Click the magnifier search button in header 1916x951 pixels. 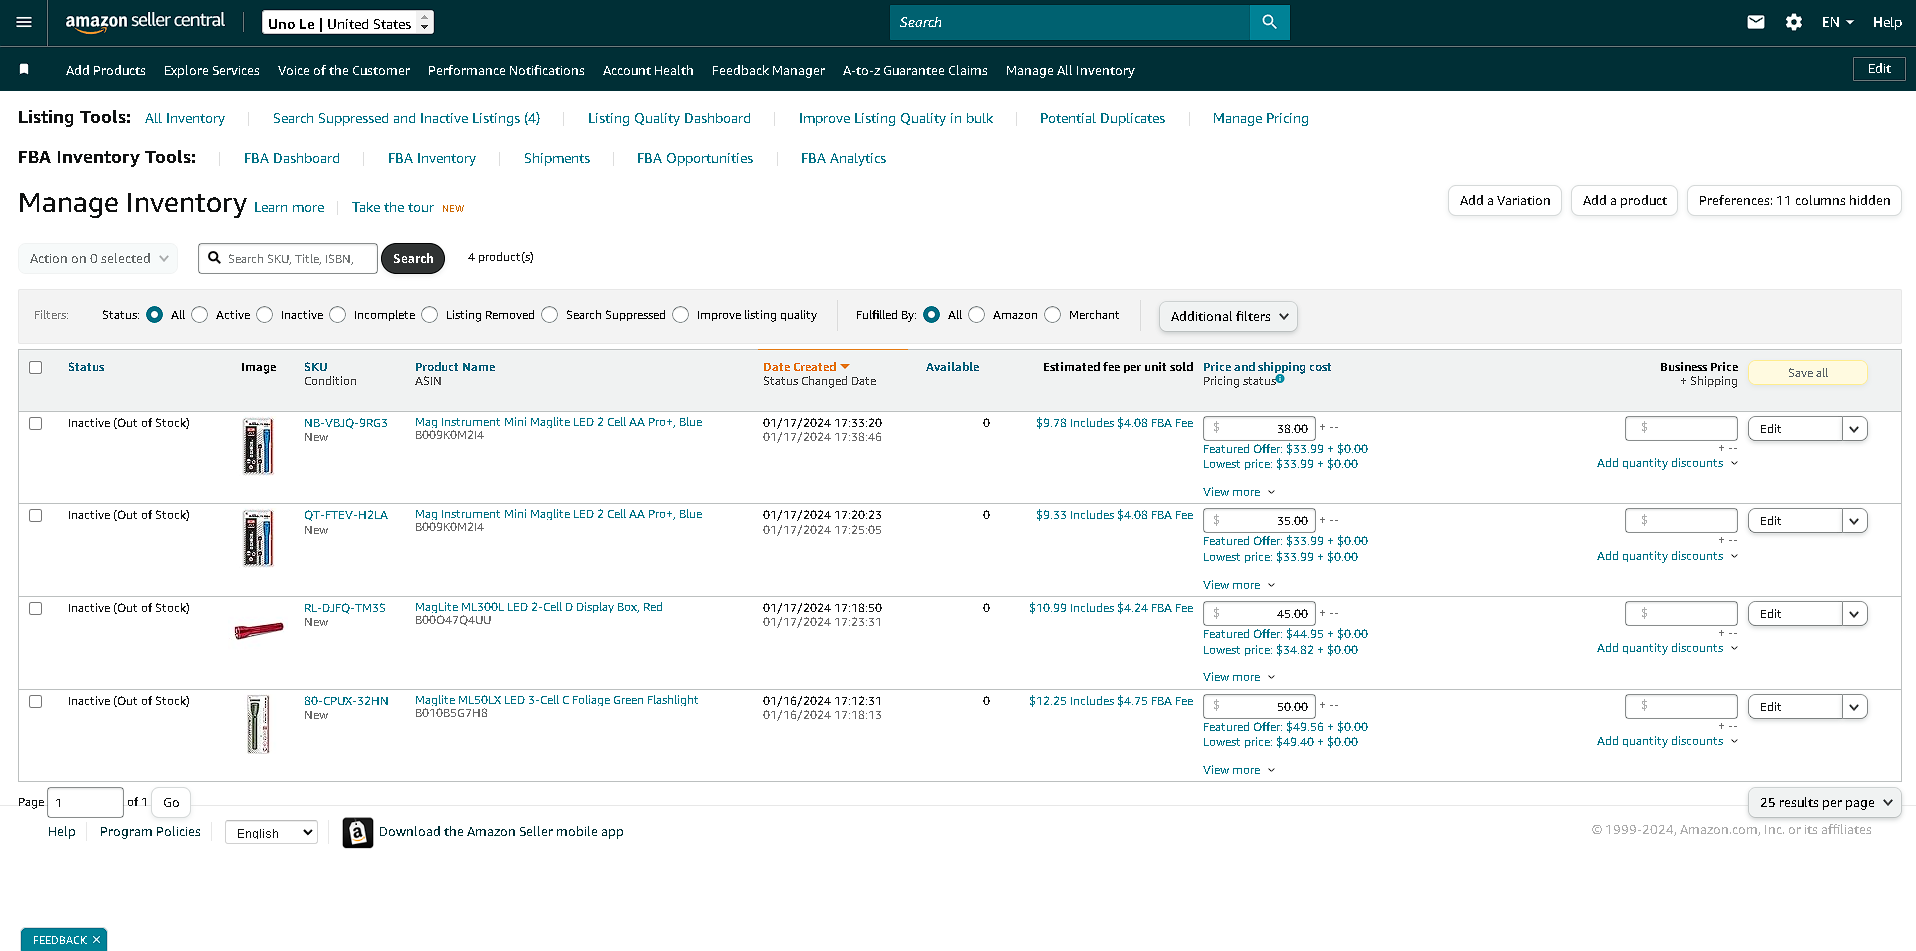[x=1269, y=22]
